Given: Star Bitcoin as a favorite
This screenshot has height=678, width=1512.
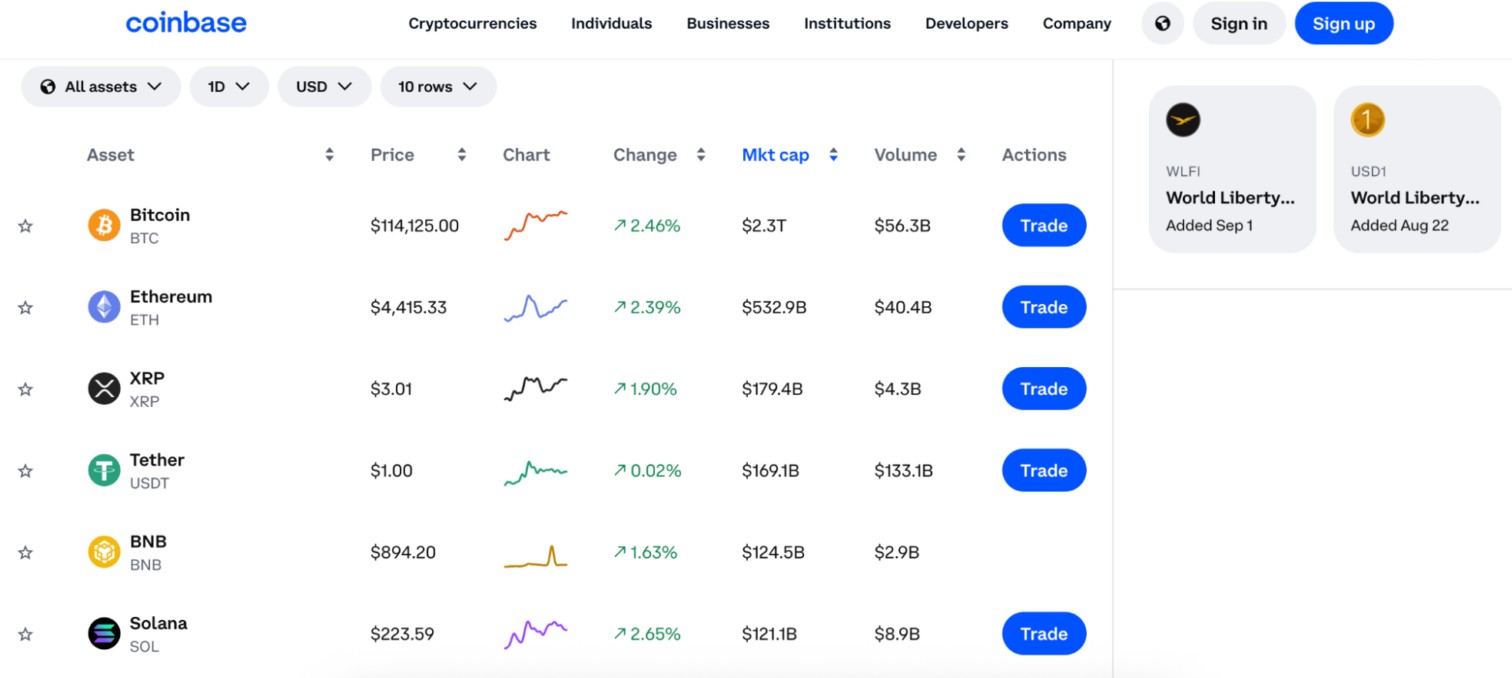Looking at the screenshot, I should click(25, 225).
